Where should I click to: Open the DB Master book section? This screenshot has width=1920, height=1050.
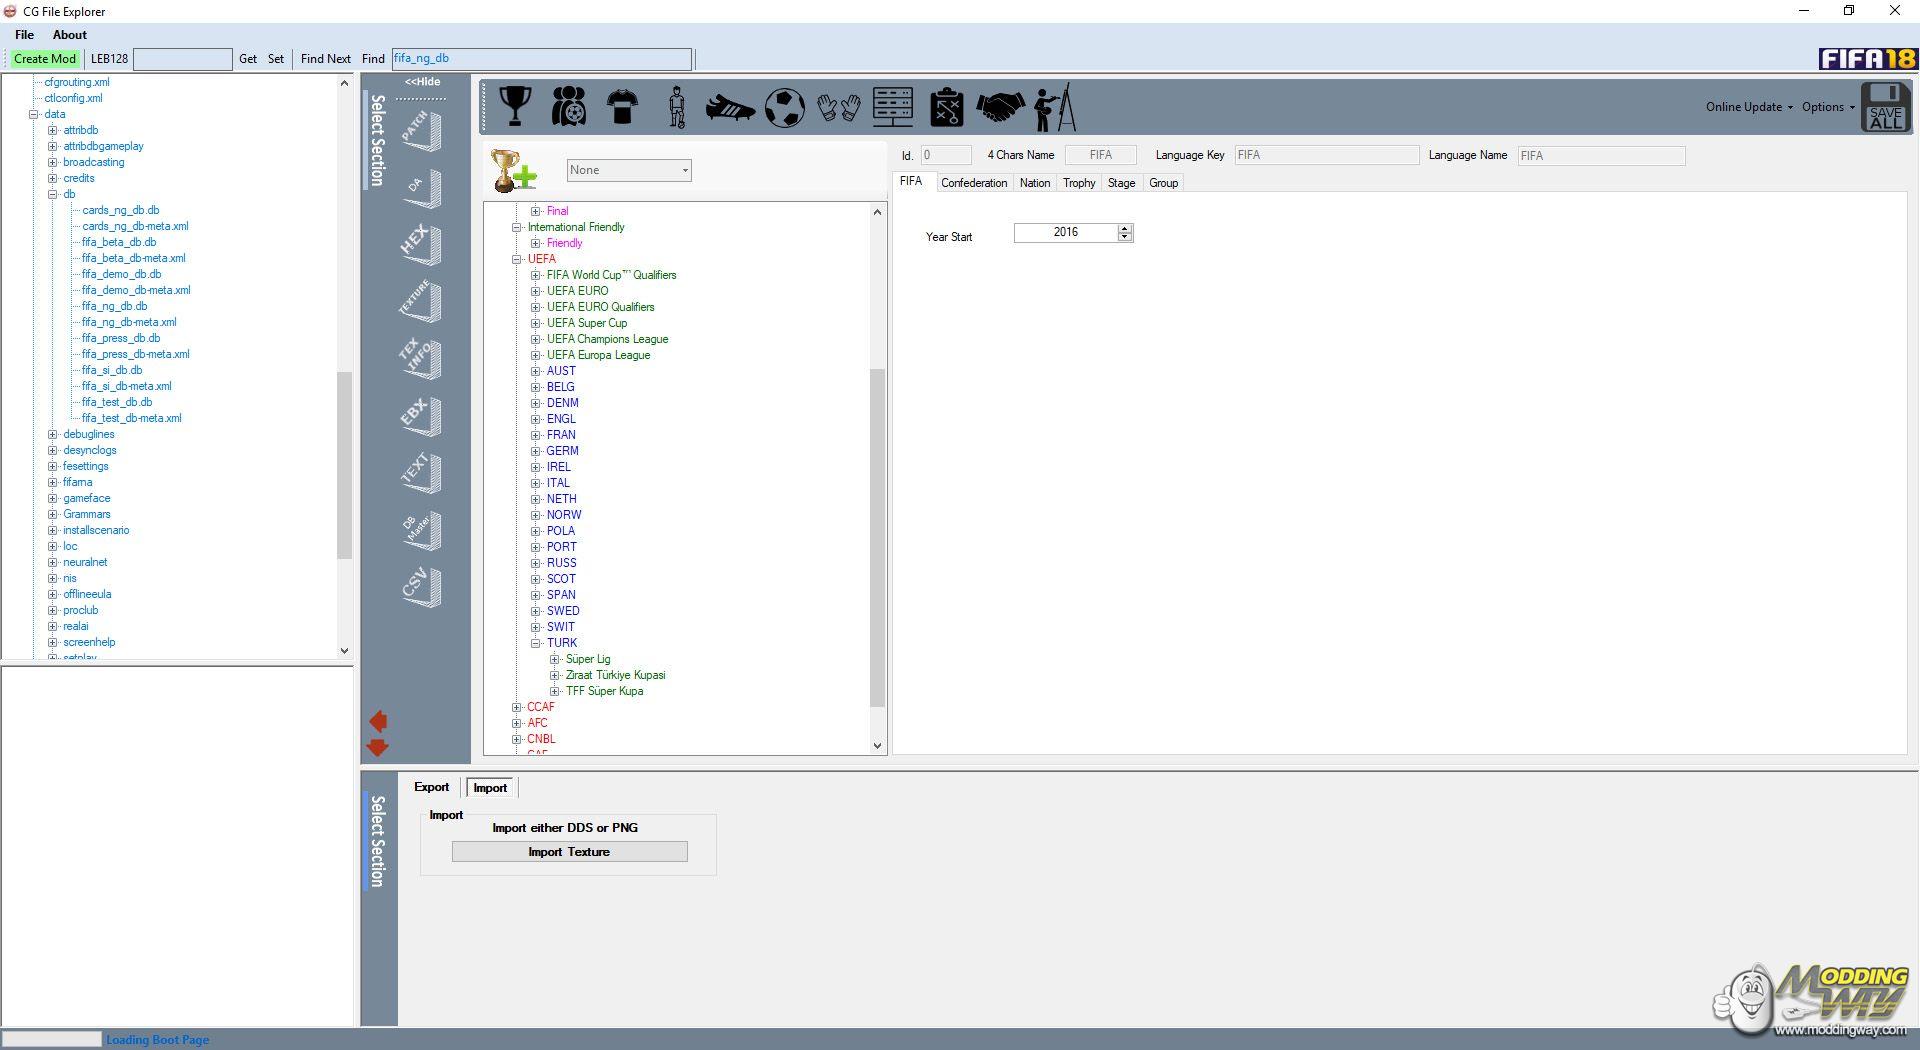[x=421, y=530]
